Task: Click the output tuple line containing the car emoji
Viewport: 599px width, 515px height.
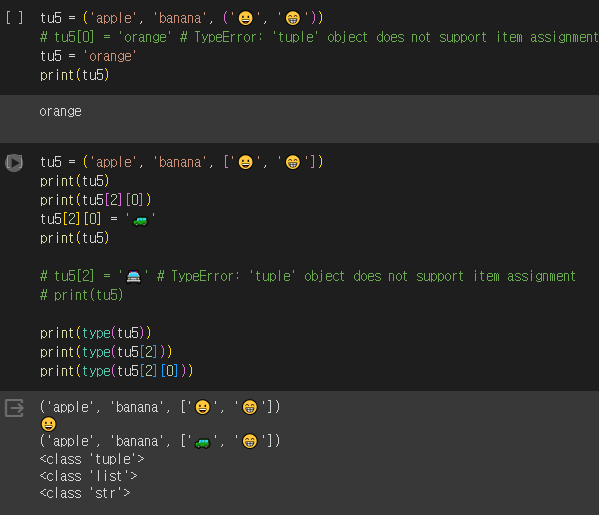Action: (160, 441)
